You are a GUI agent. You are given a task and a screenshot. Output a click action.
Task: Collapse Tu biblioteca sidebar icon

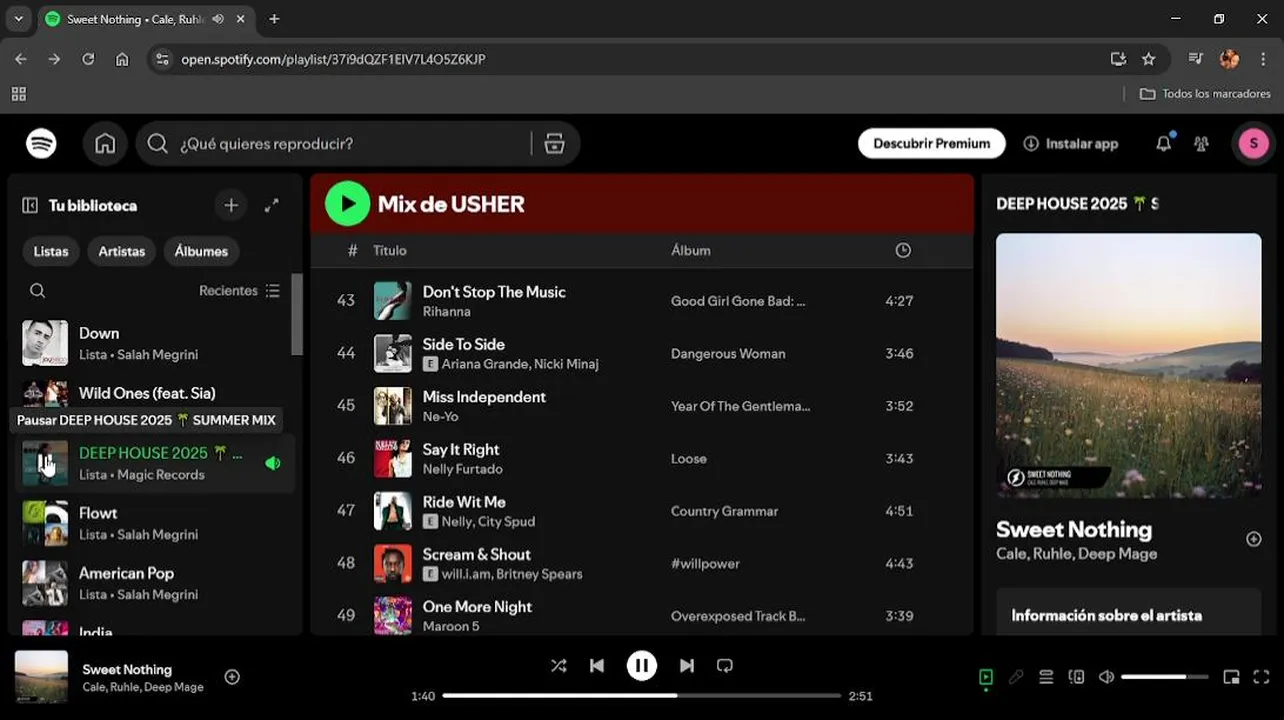point(30,205)
